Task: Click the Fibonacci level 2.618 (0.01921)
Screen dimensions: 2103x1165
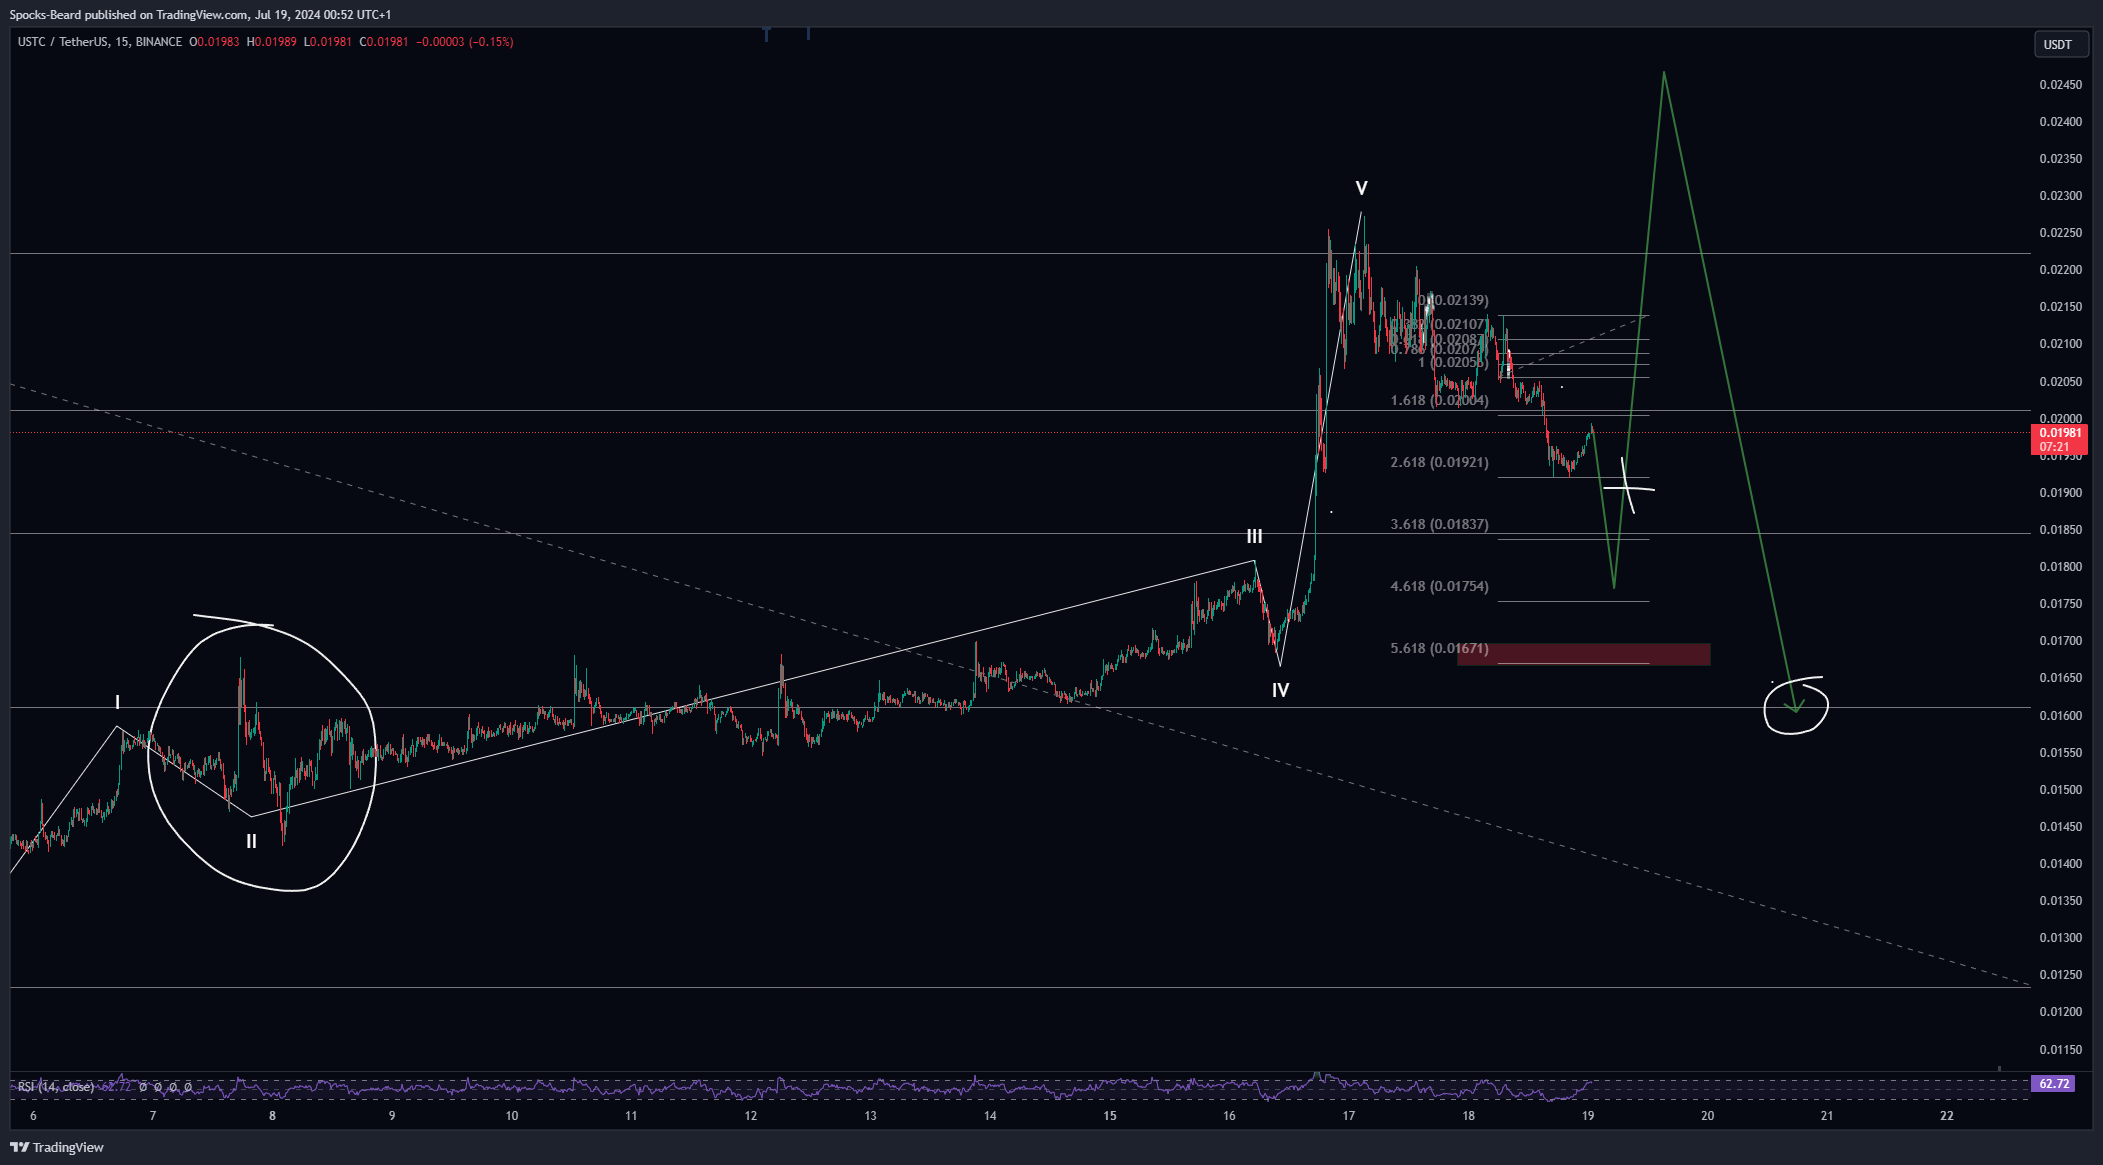Action: coord(1439,462)
